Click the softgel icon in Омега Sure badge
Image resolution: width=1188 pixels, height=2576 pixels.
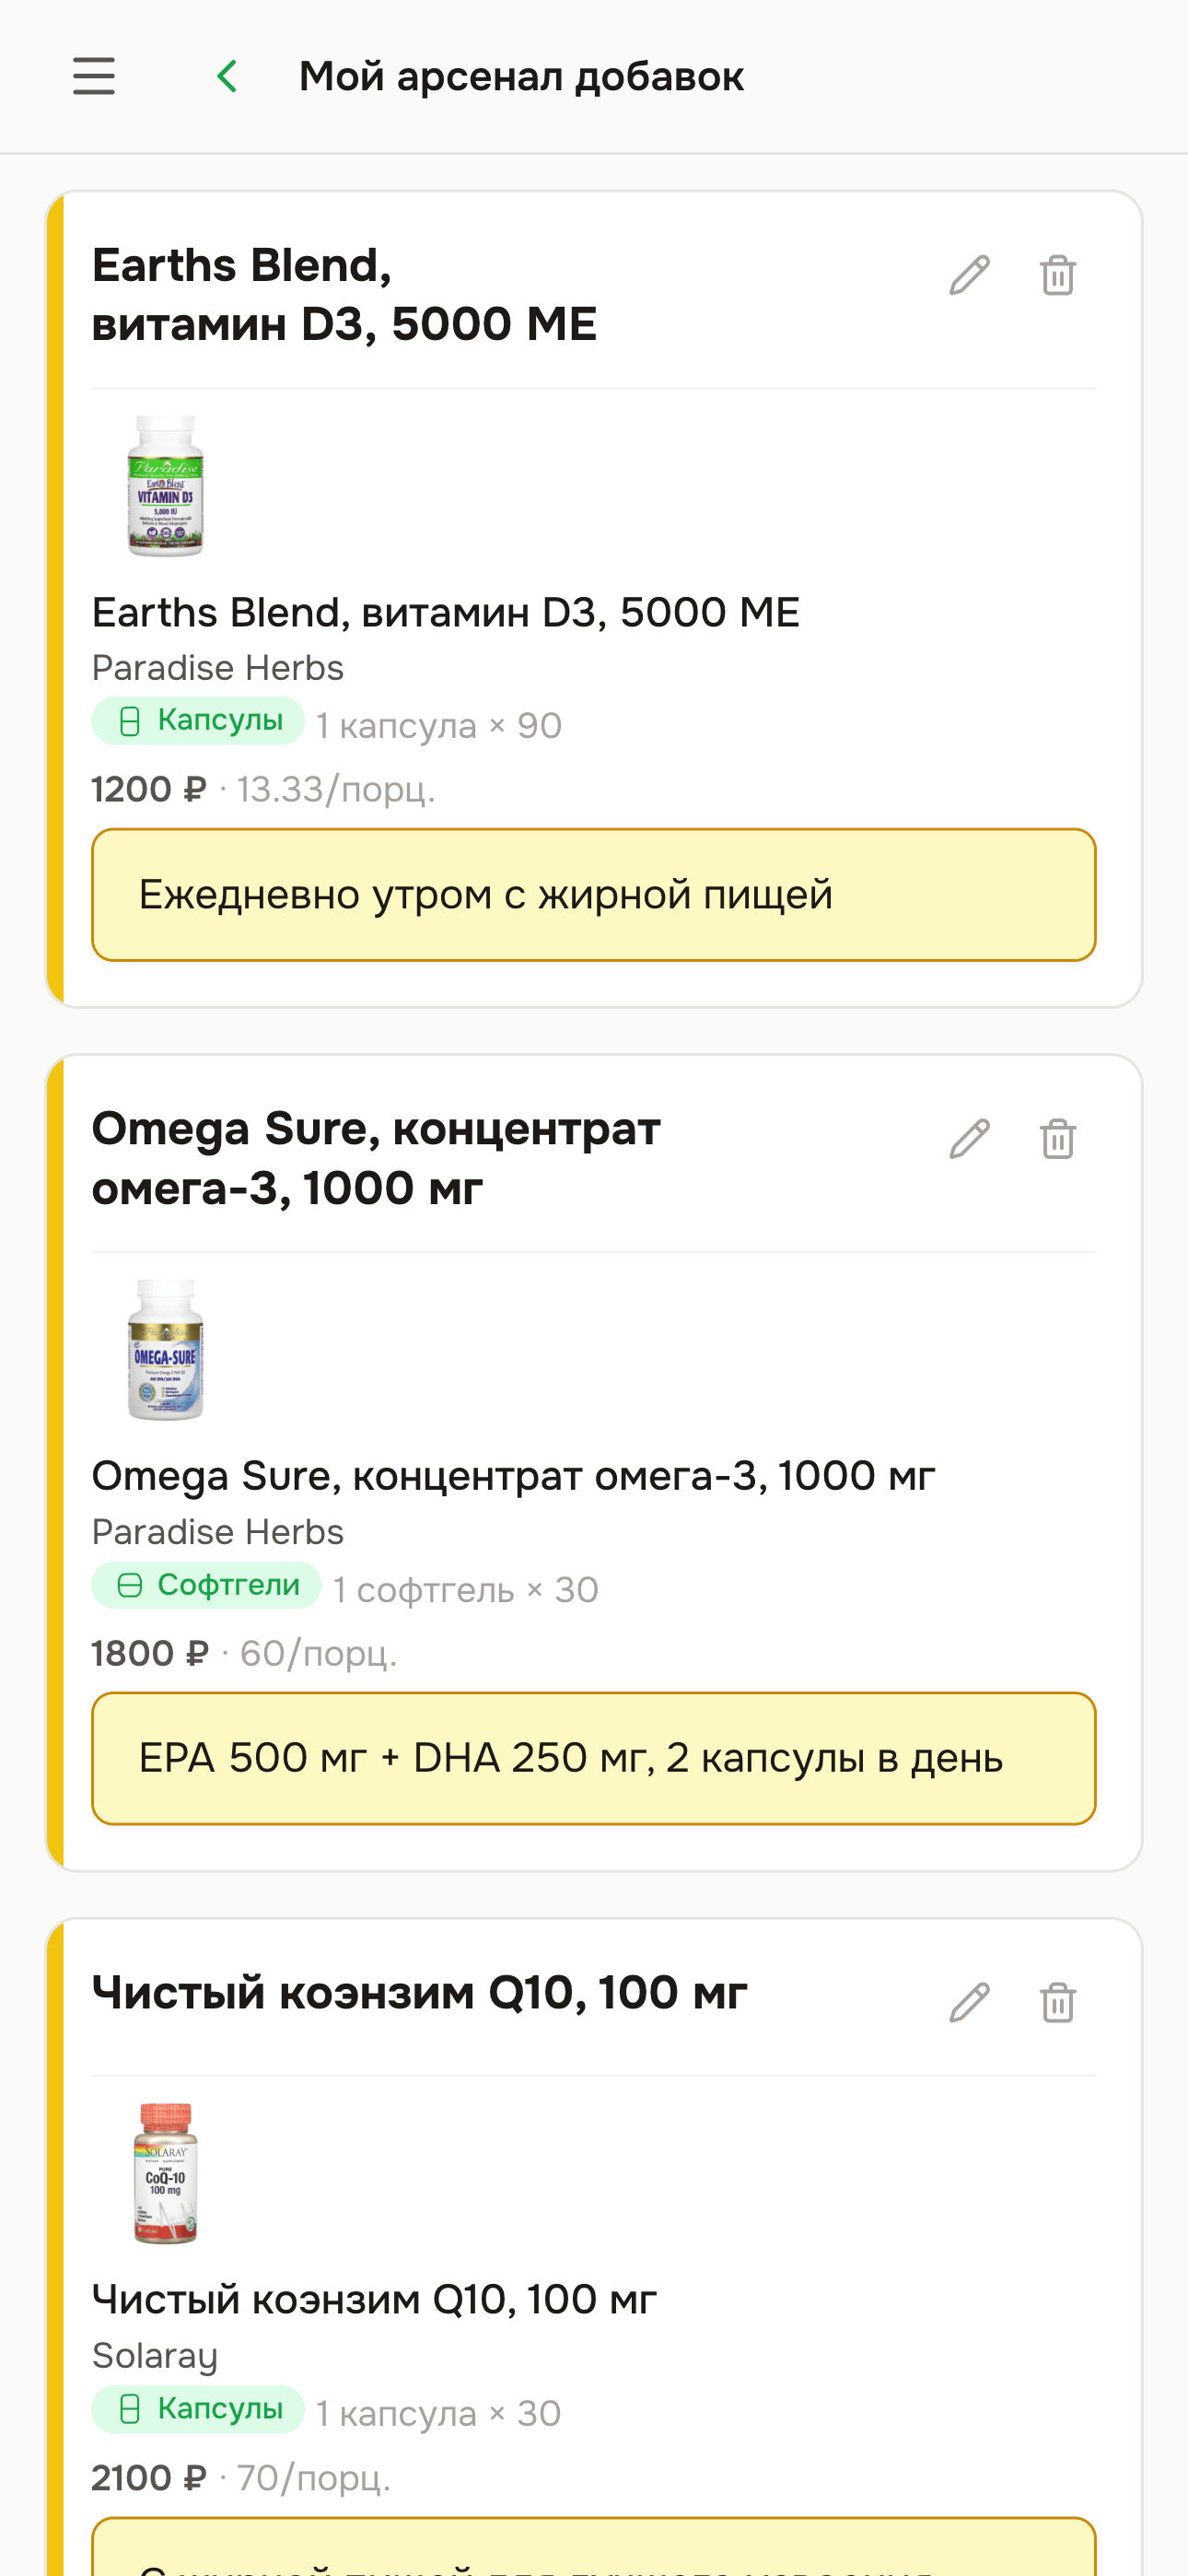tap(129, 1585)
